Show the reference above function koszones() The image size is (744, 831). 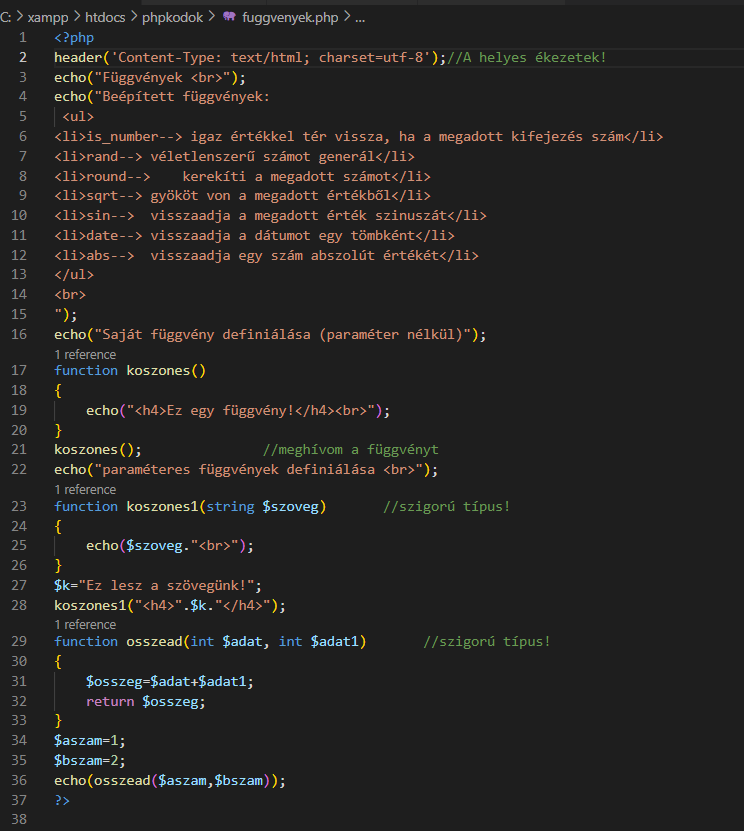(85, 354)
